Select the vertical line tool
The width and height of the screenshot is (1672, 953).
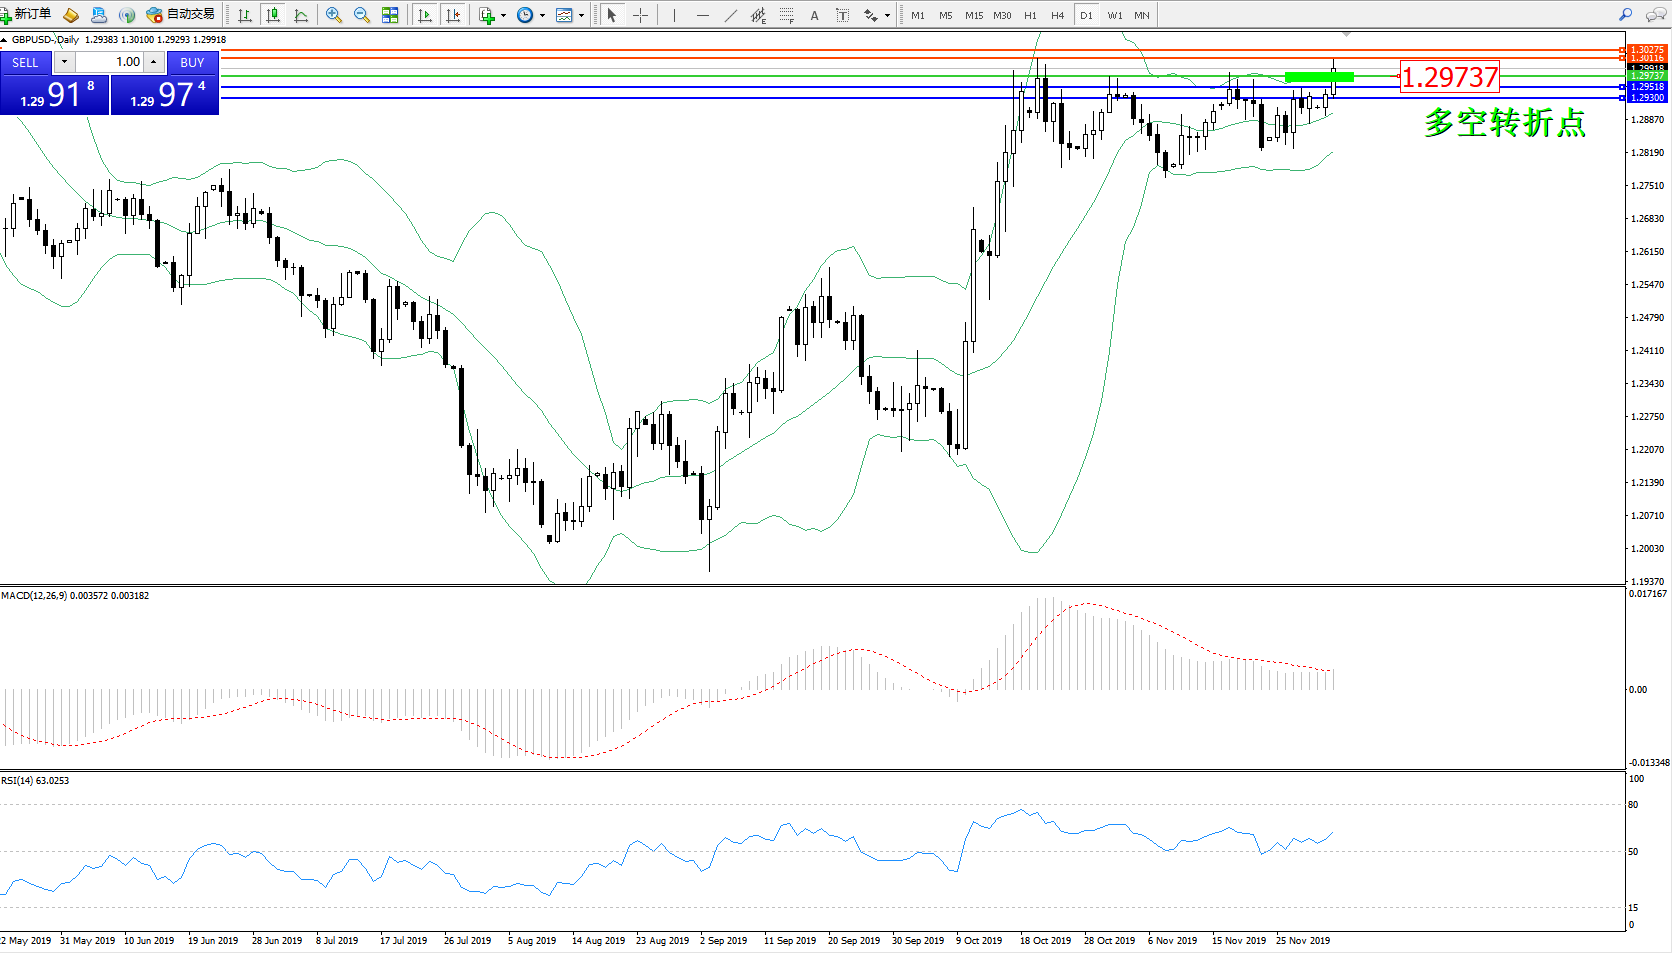click(x=674, y=15)
